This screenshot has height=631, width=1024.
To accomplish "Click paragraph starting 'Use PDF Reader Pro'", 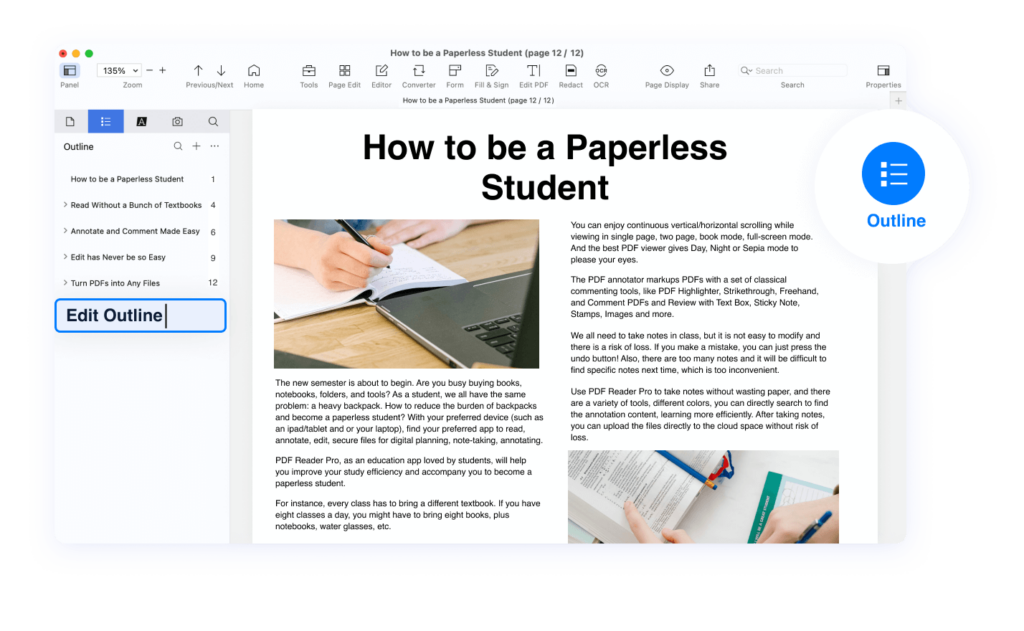I will click(x=700, y=414).
